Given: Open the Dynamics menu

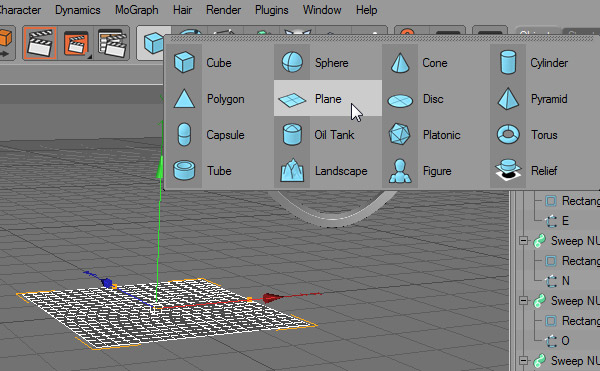Looking at the screenshot, I should pyautogui.click(x=78, y=10).
